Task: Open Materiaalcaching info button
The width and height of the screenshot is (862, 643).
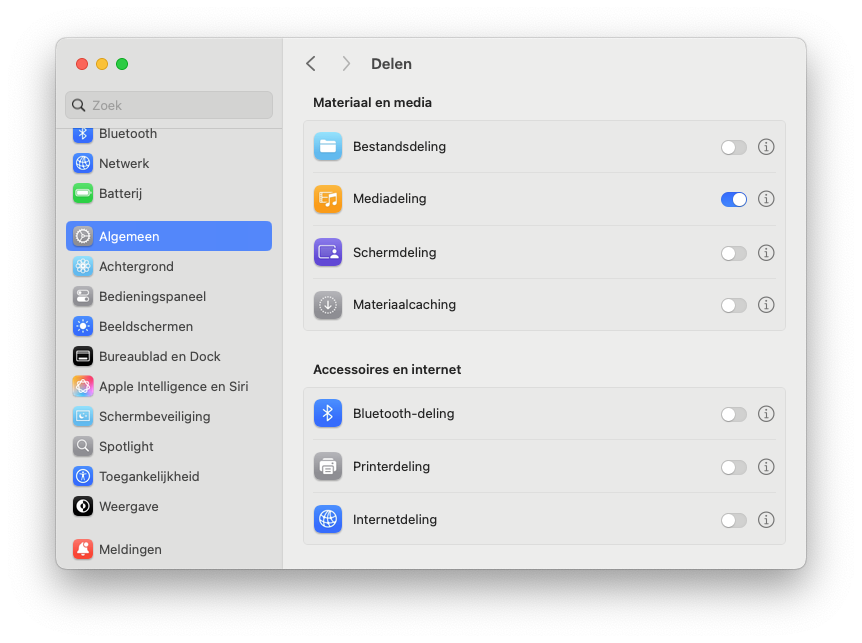Action: tap(766, 305)
